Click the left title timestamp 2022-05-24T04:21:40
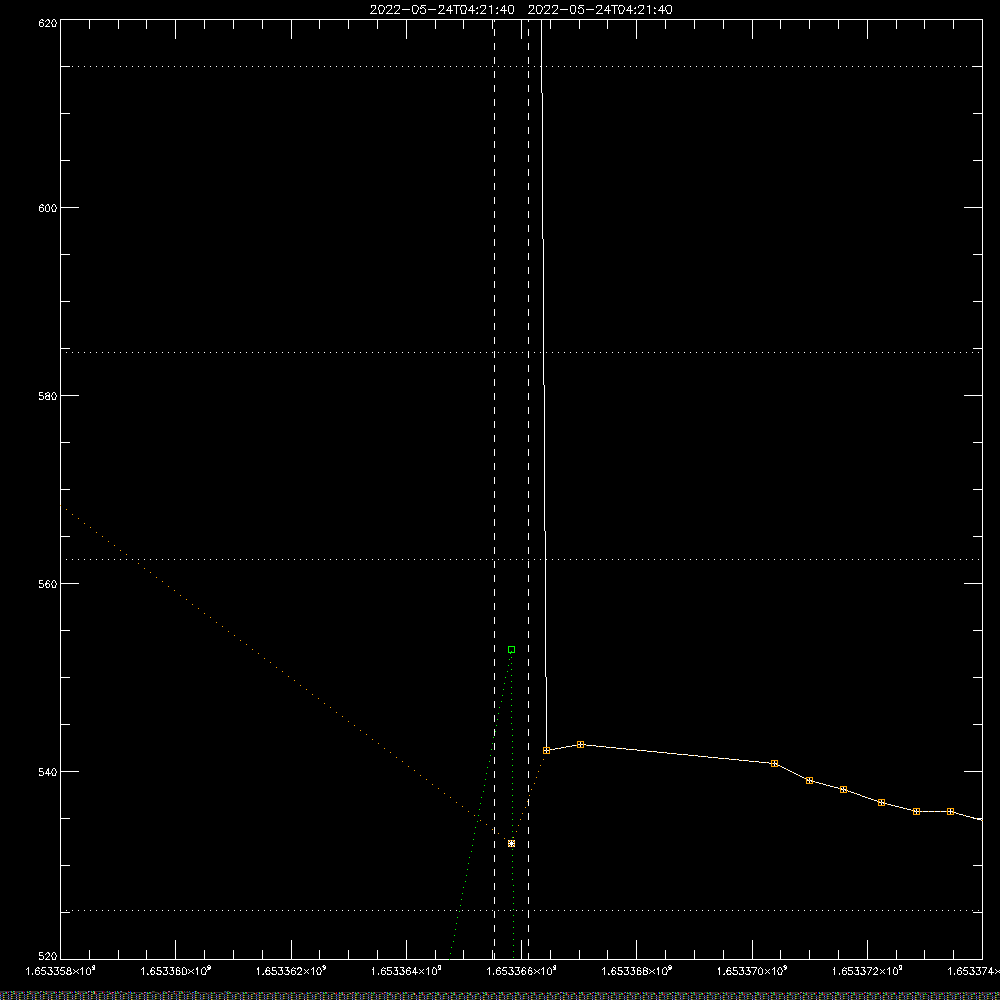 [x=442, y=10]
